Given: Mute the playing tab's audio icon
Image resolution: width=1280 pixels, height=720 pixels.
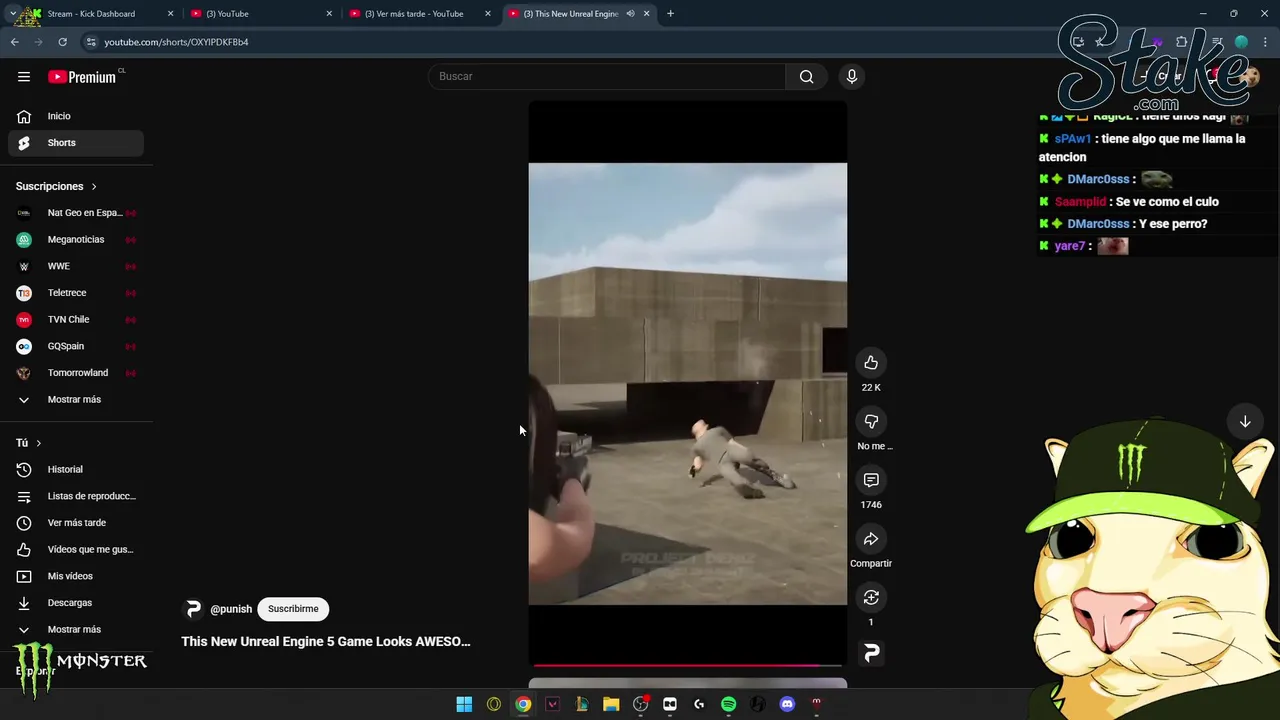Looking at the screenshot, I should pos(630,14).
